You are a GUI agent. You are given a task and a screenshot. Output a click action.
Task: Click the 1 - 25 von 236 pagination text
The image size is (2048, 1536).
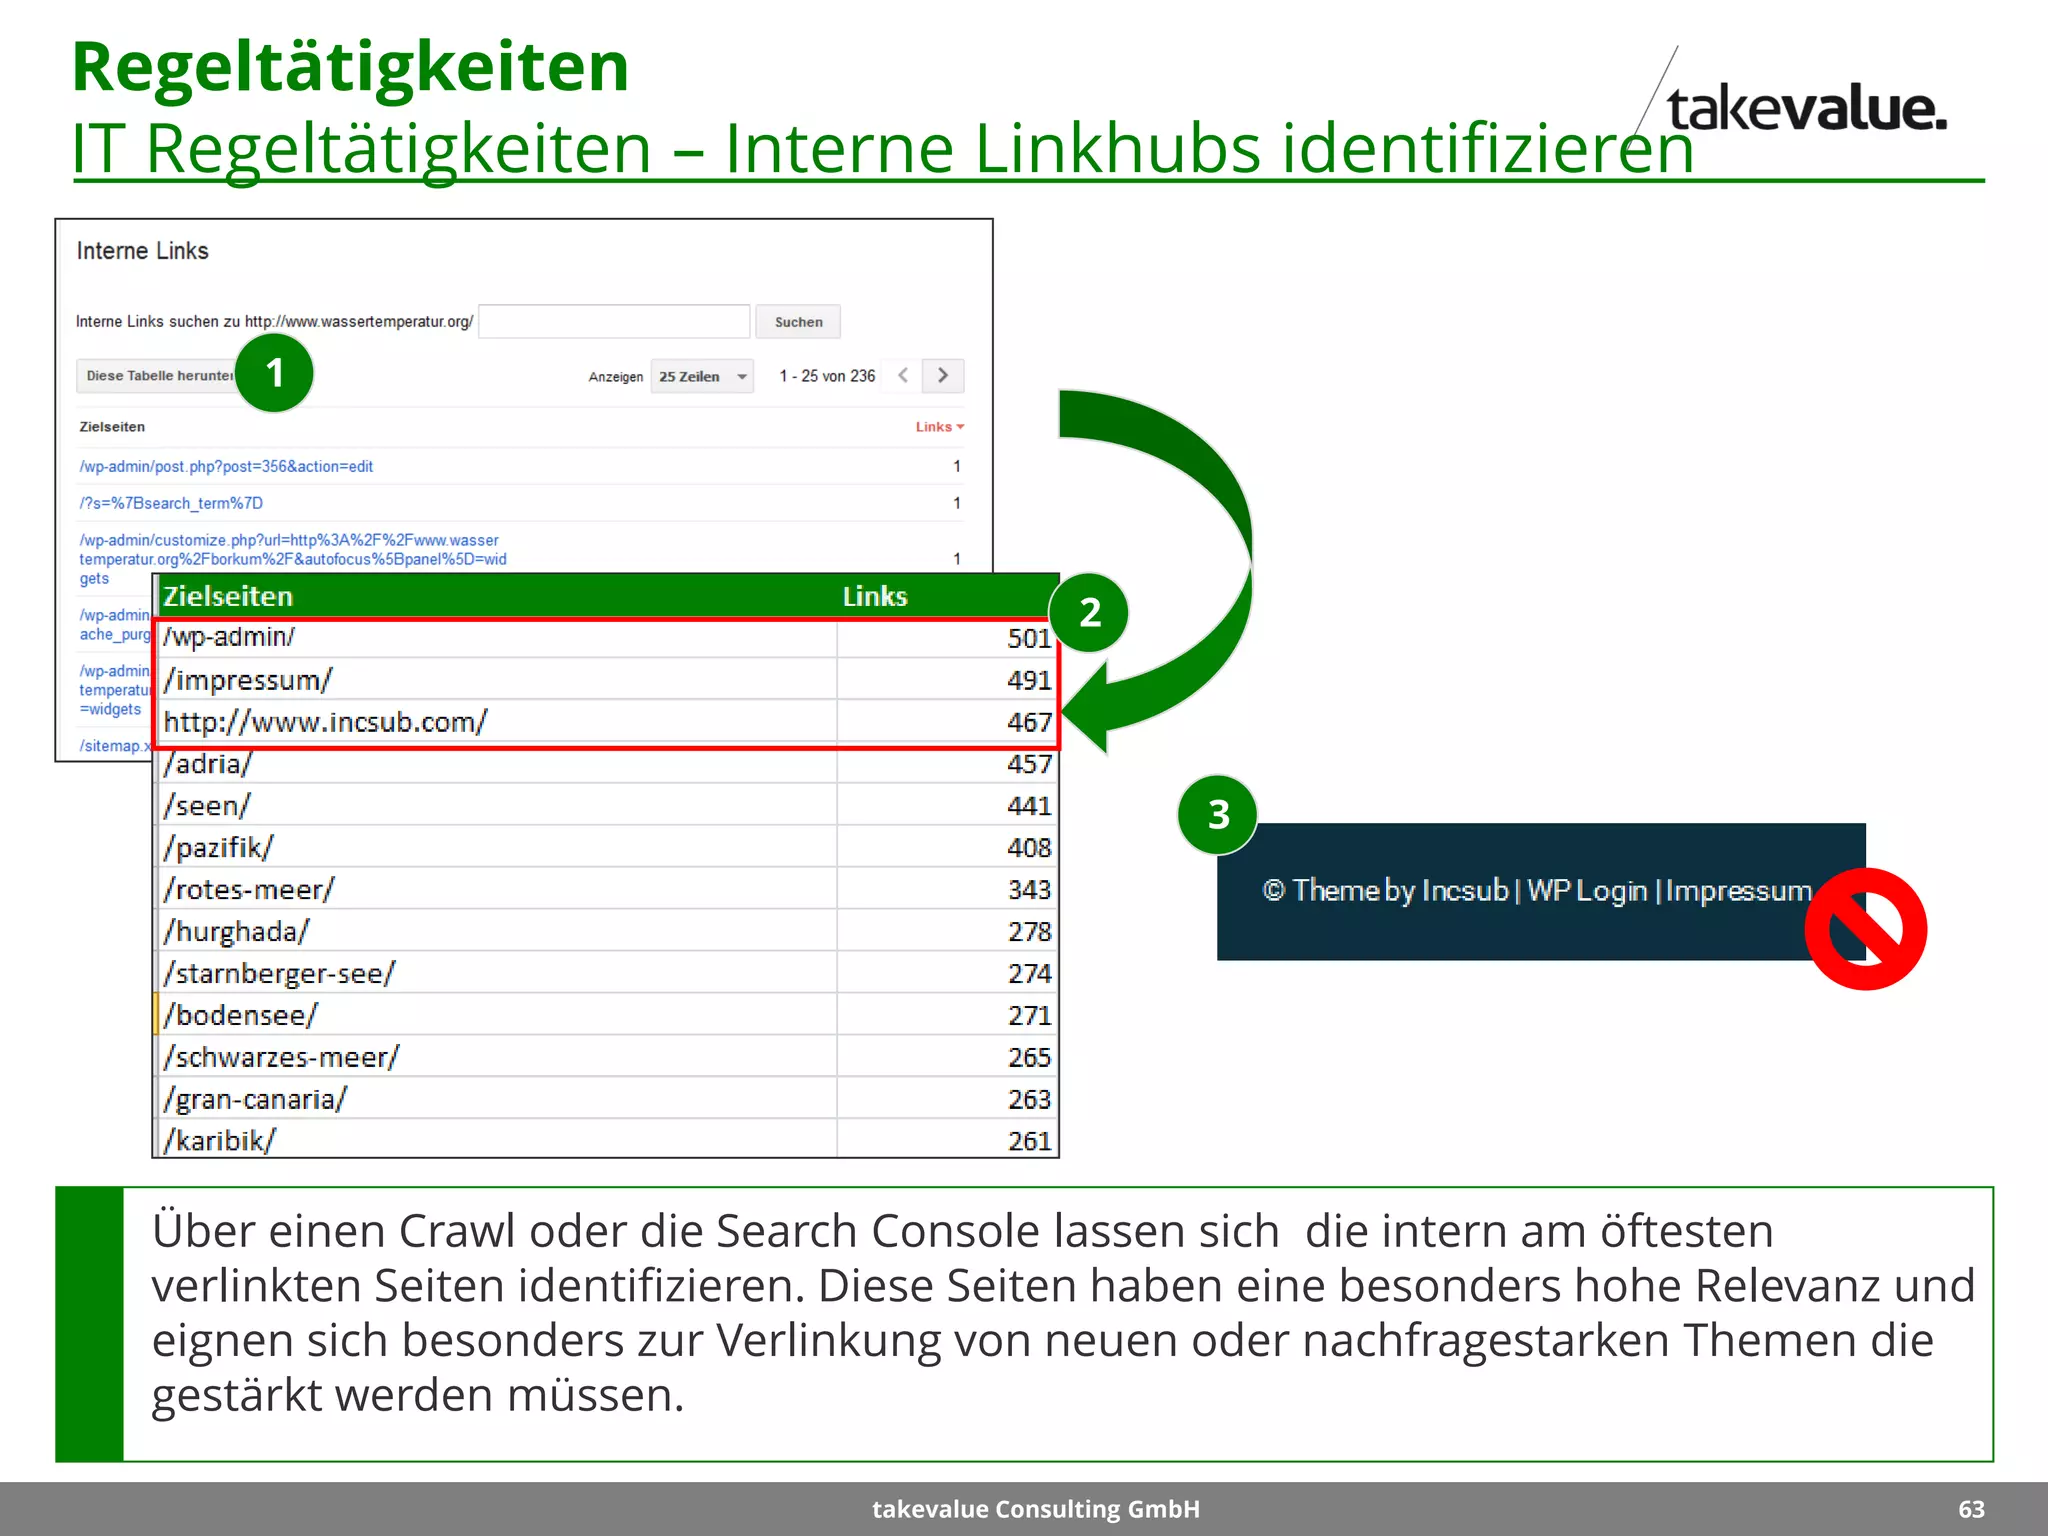[827, 376]
